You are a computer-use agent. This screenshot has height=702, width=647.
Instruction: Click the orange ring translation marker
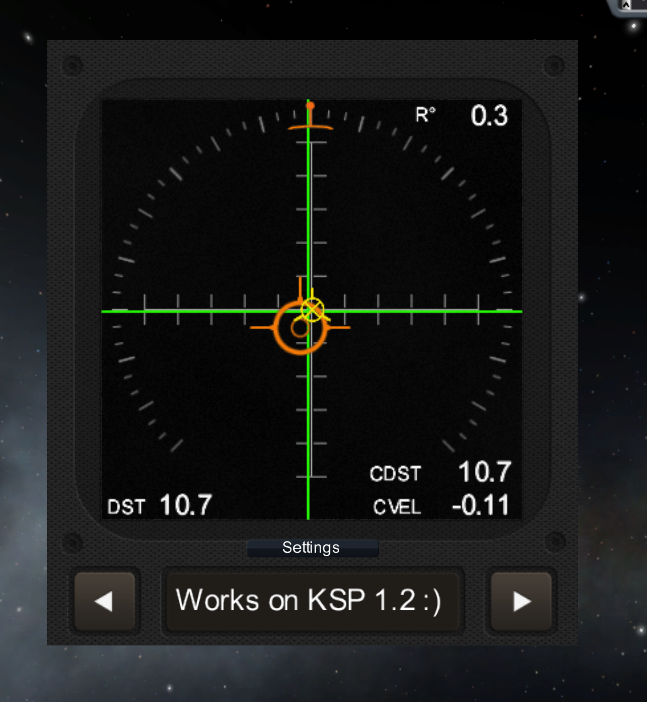[300, 328]
